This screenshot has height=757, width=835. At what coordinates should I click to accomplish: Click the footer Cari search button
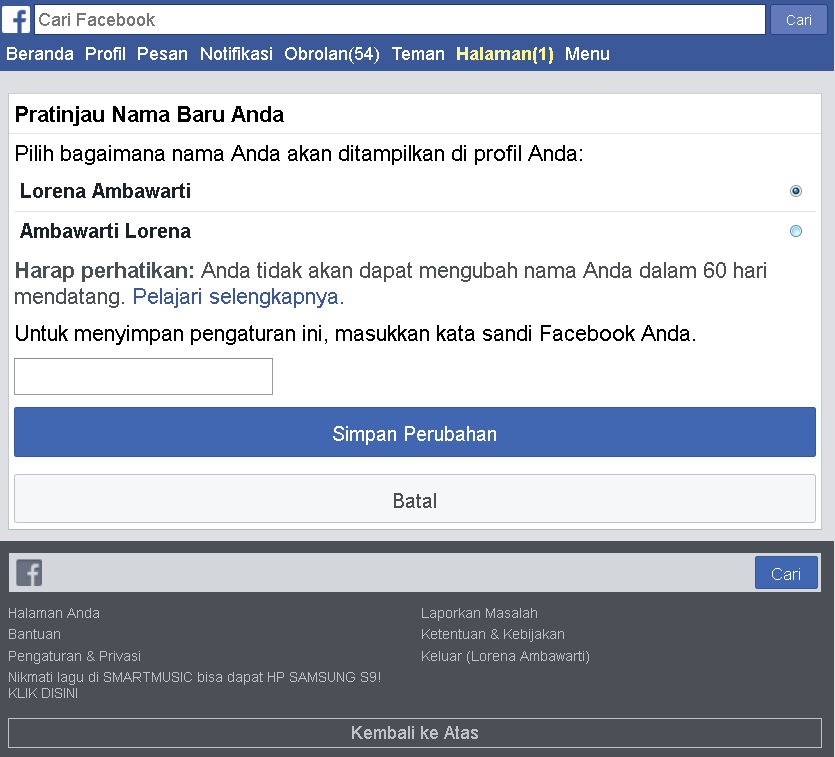pyautogui.click(x=786, y=573)
